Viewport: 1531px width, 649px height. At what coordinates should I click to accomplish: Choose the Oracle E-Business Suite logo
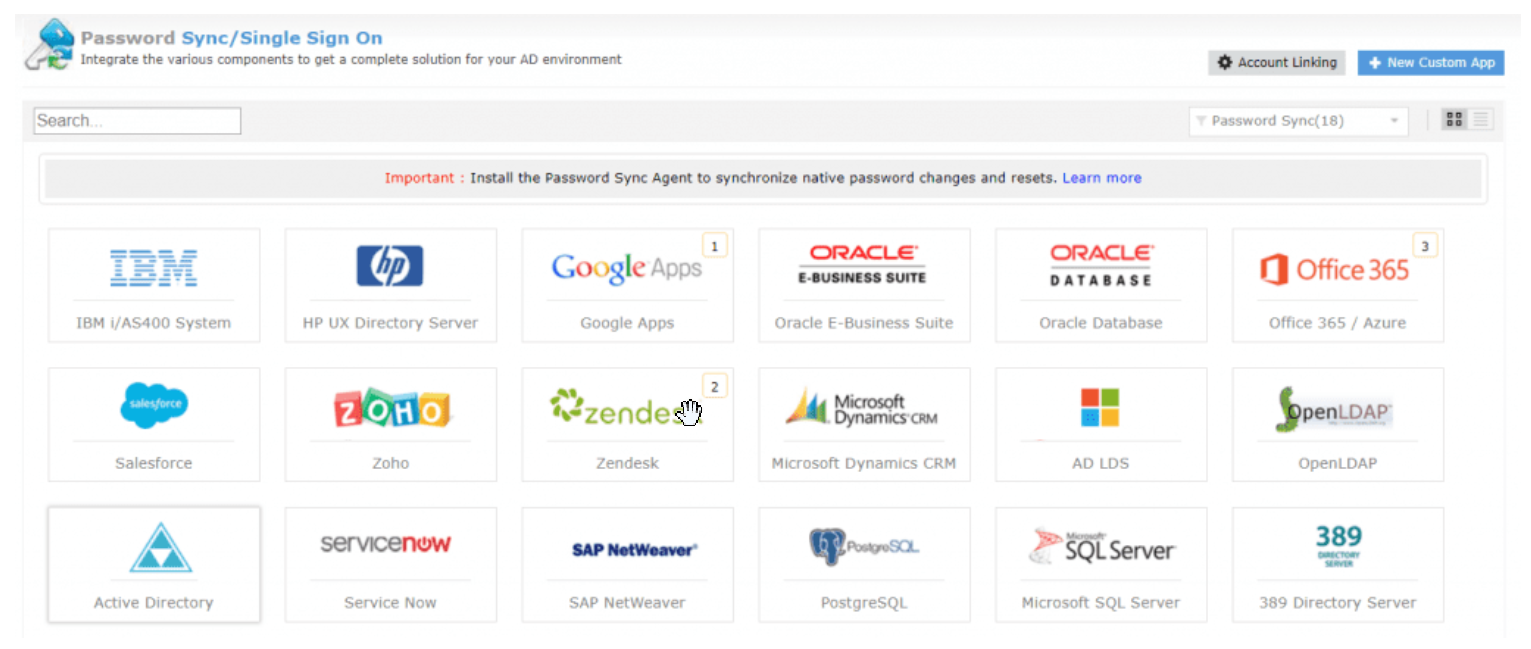click(x=863, y=265)
